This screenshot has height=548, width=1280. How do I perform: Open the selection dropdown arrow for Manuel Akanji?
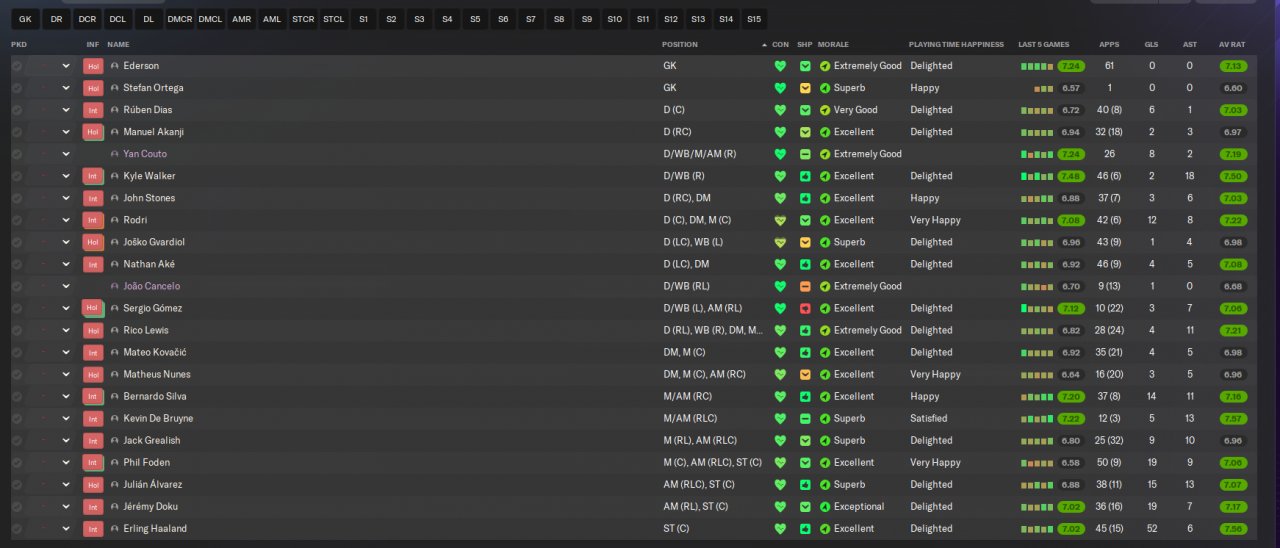(66, 132)
